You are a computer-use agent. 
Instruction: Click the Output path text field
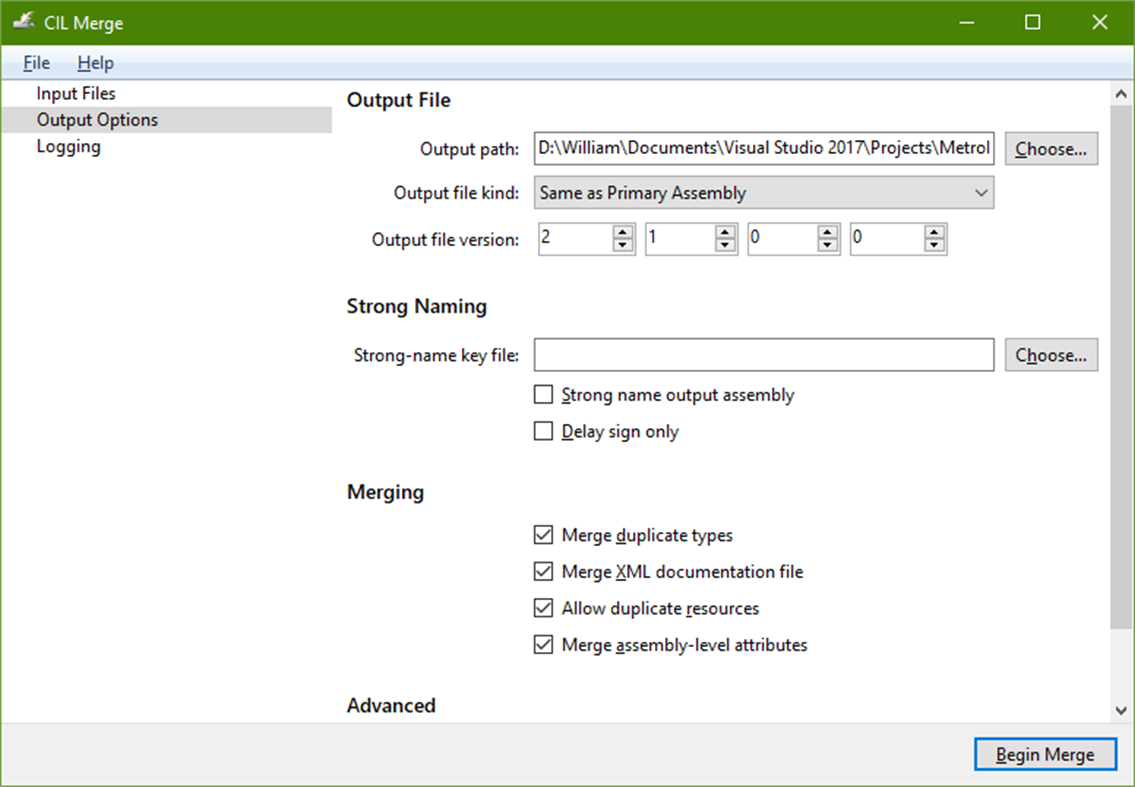tap(764, 148)
